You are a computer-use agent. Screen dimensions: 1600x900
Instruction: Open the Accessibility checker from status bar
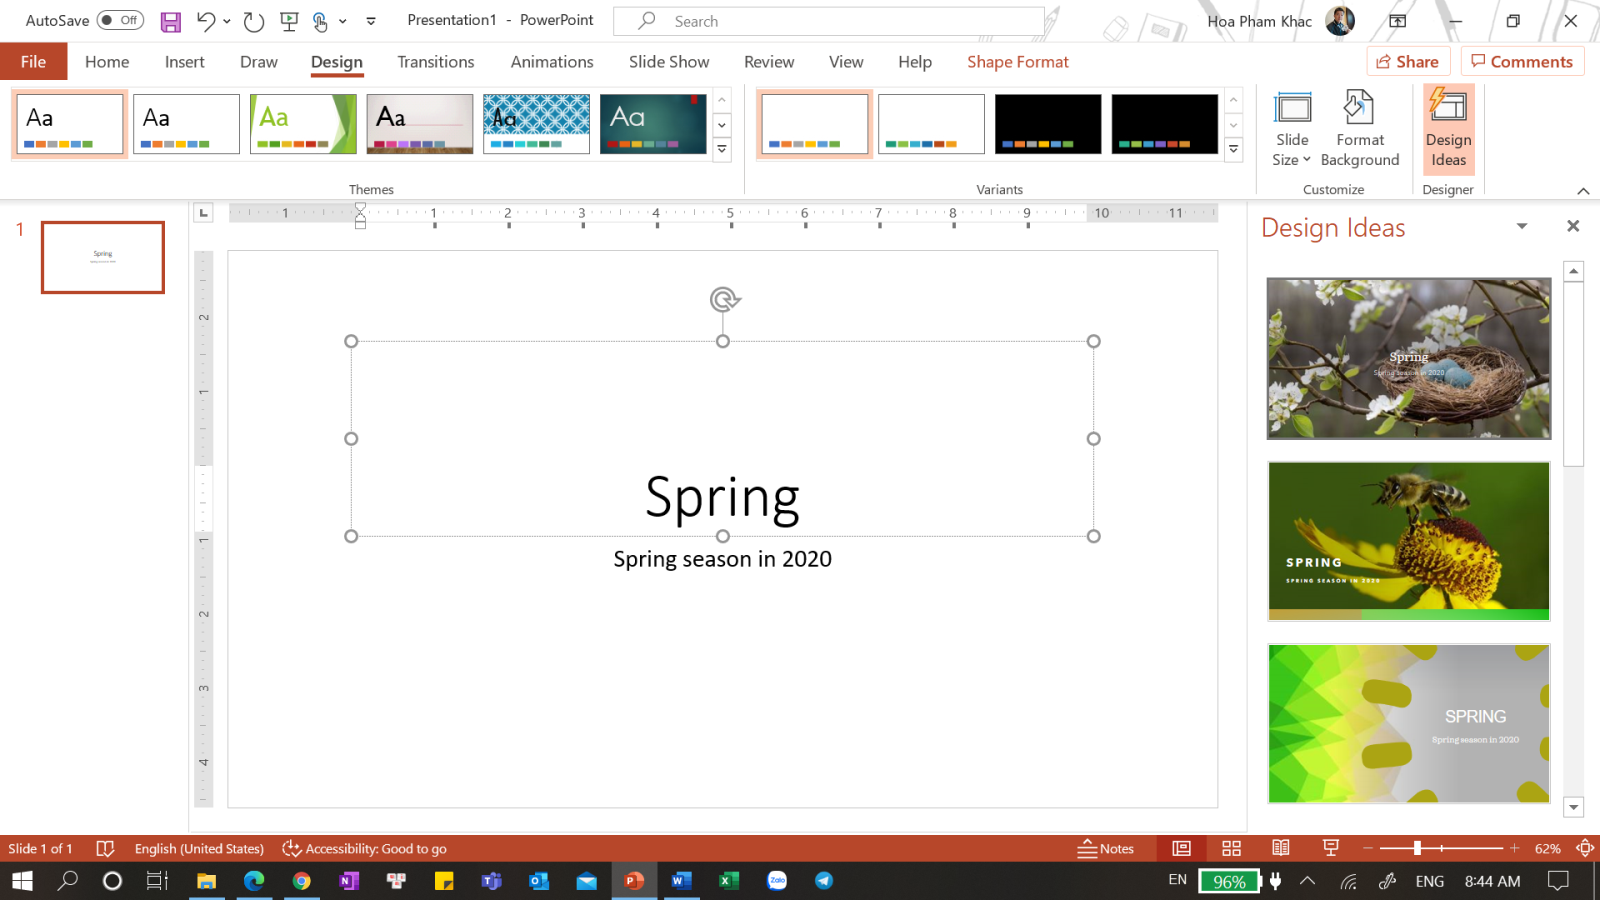point(365,848)
